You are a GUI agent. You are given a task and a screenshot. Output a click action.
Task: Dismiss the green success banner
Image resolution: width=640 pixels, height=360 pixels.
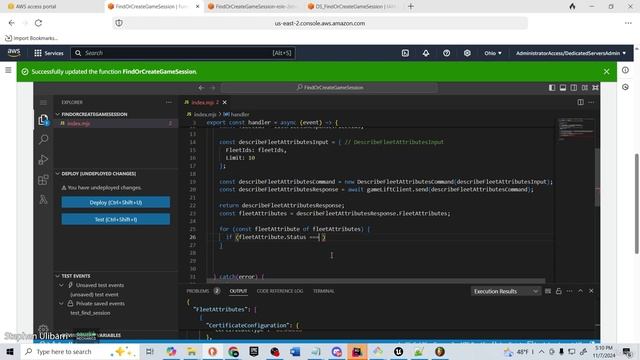(x=607, y=71)
